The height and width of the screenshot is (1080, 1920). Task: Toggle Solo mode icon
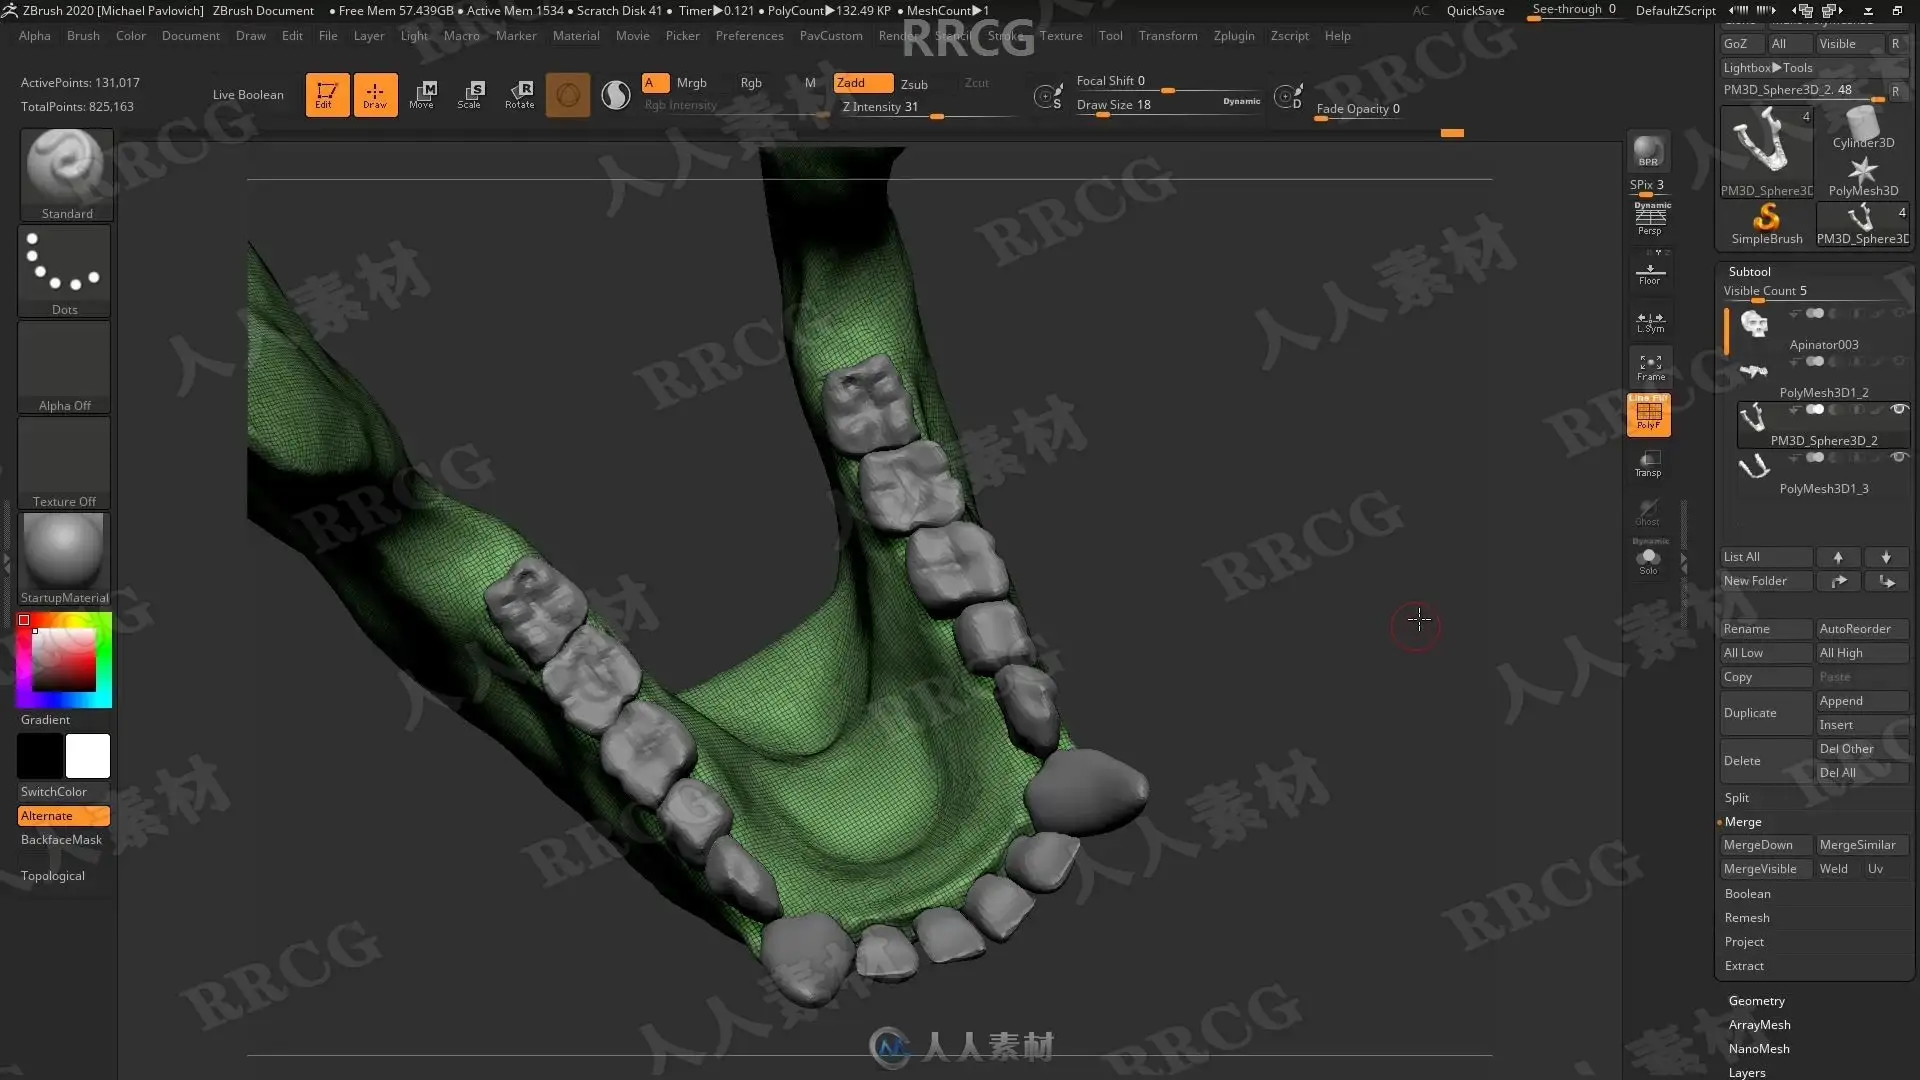click(x=1648, y=560)
